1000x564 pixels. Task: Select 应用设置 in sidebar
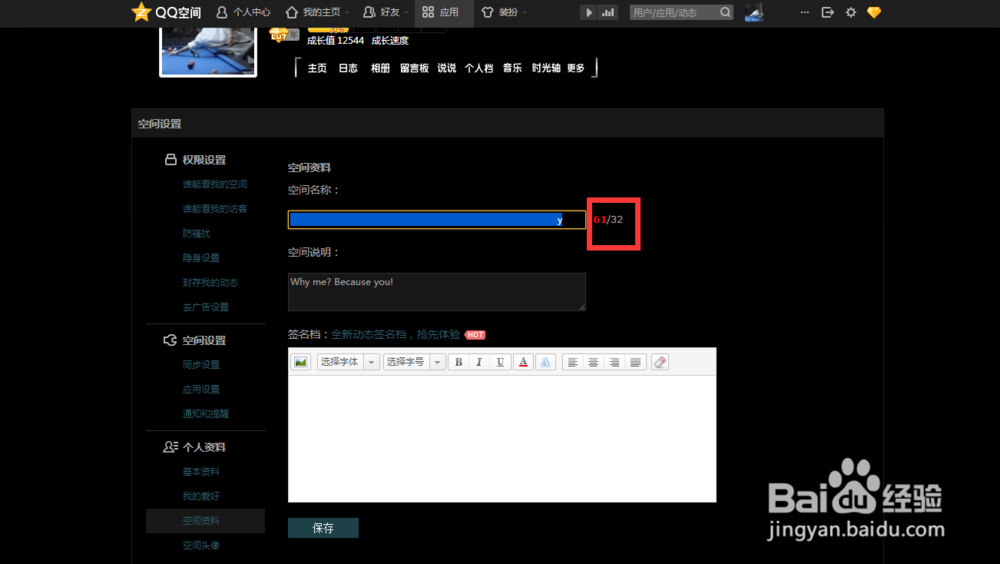pos(201,389)
